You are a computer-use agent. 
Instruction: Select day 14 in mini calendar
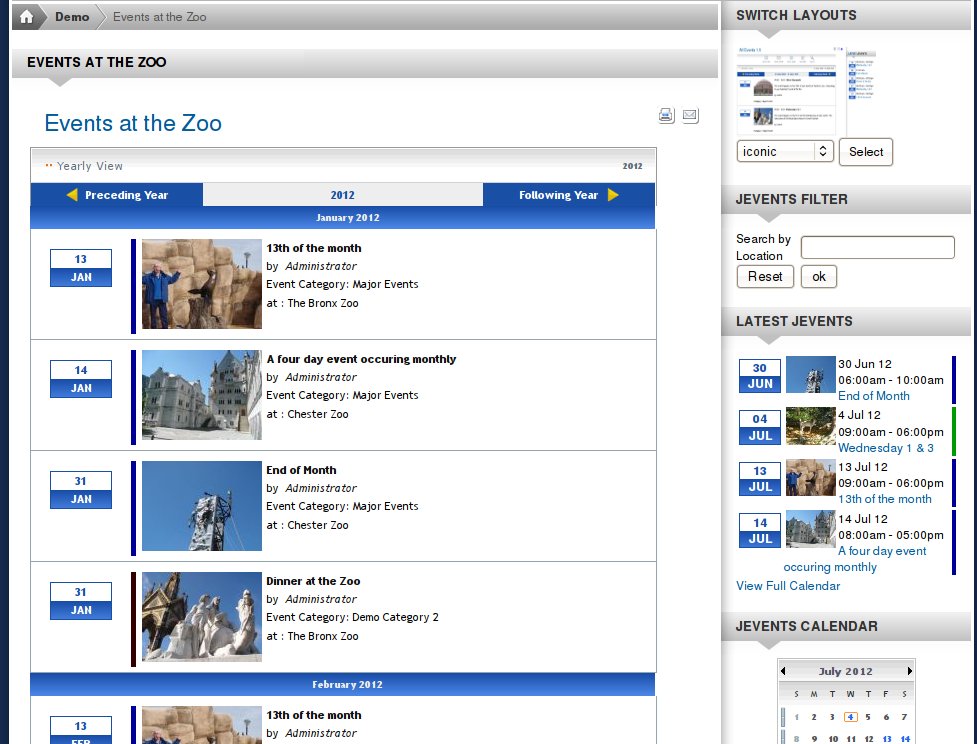click(905, 739)
